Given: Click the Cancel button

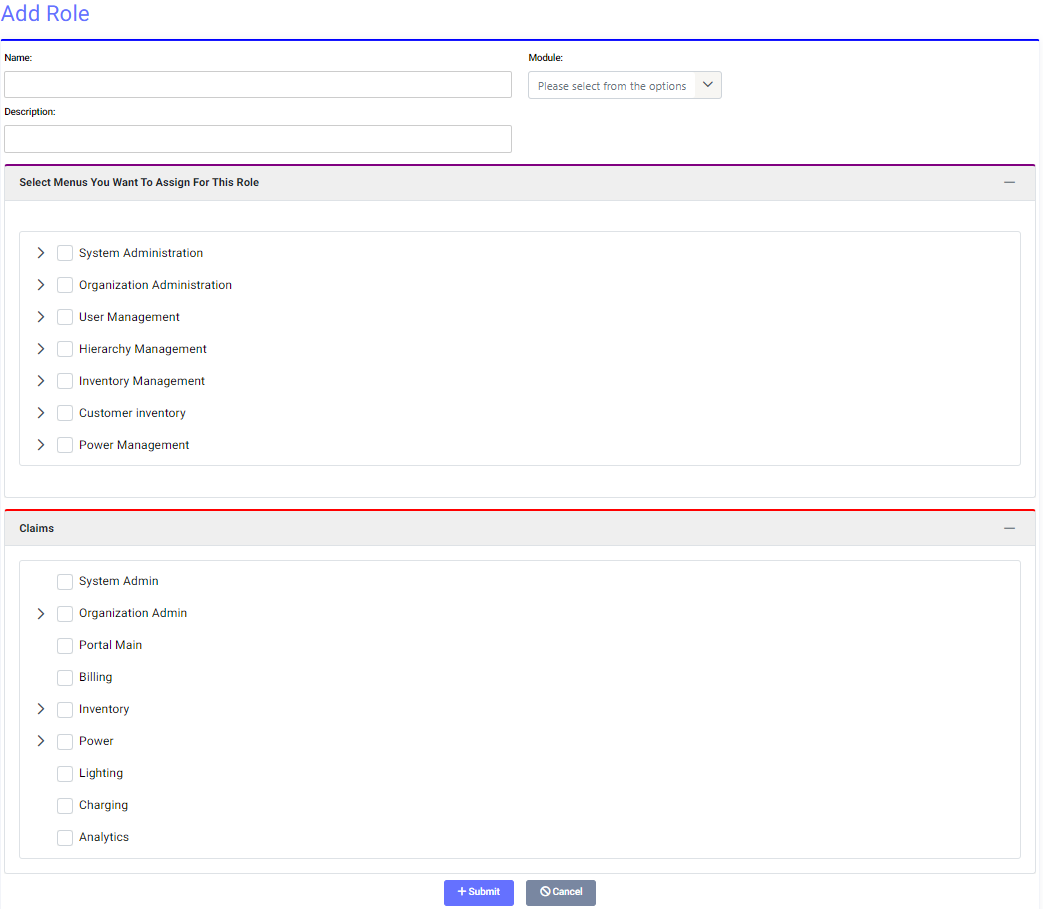Looking at the screenshot, I should (x=561, y=892).
